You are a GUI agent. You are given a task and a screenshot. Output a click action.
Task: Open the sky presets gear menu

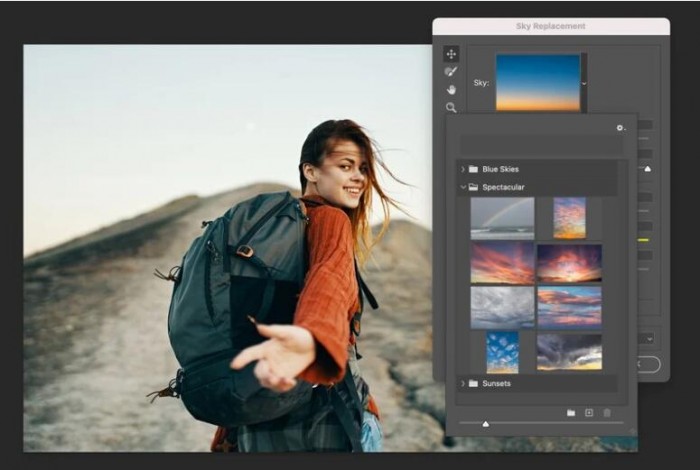pyautogui.click(x=621, y=128)
